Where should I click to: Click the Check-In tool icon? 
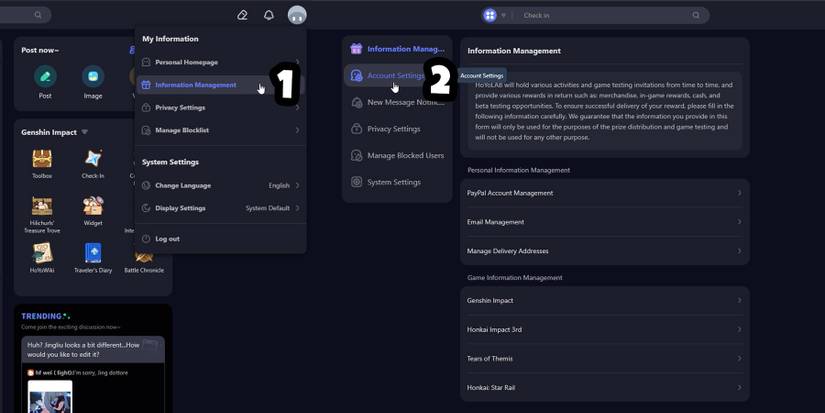(93, 159)
